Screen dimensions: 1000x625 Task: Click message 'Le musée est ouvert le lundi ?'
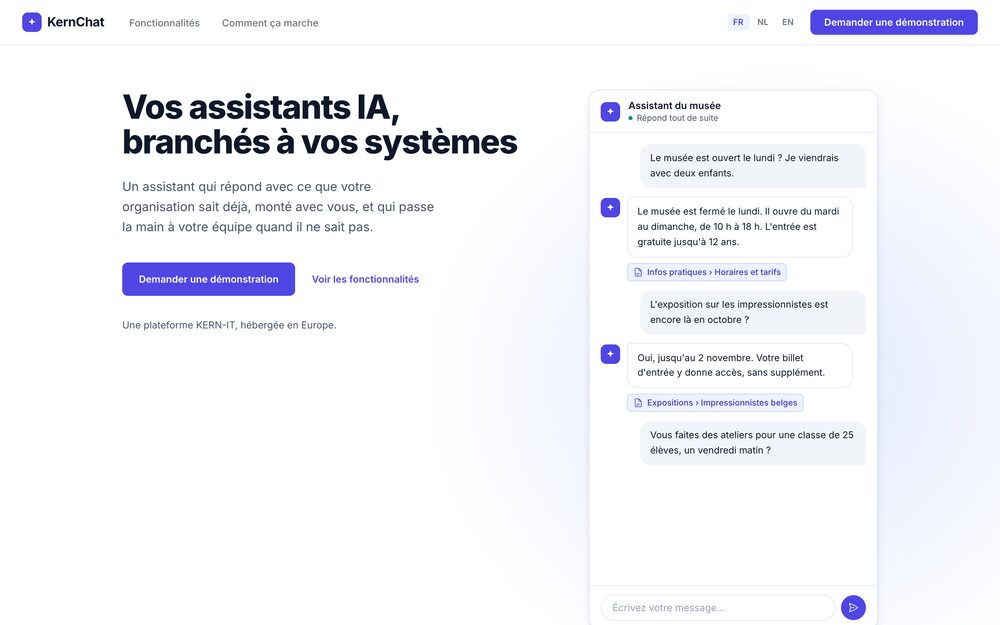coord(753,166)
